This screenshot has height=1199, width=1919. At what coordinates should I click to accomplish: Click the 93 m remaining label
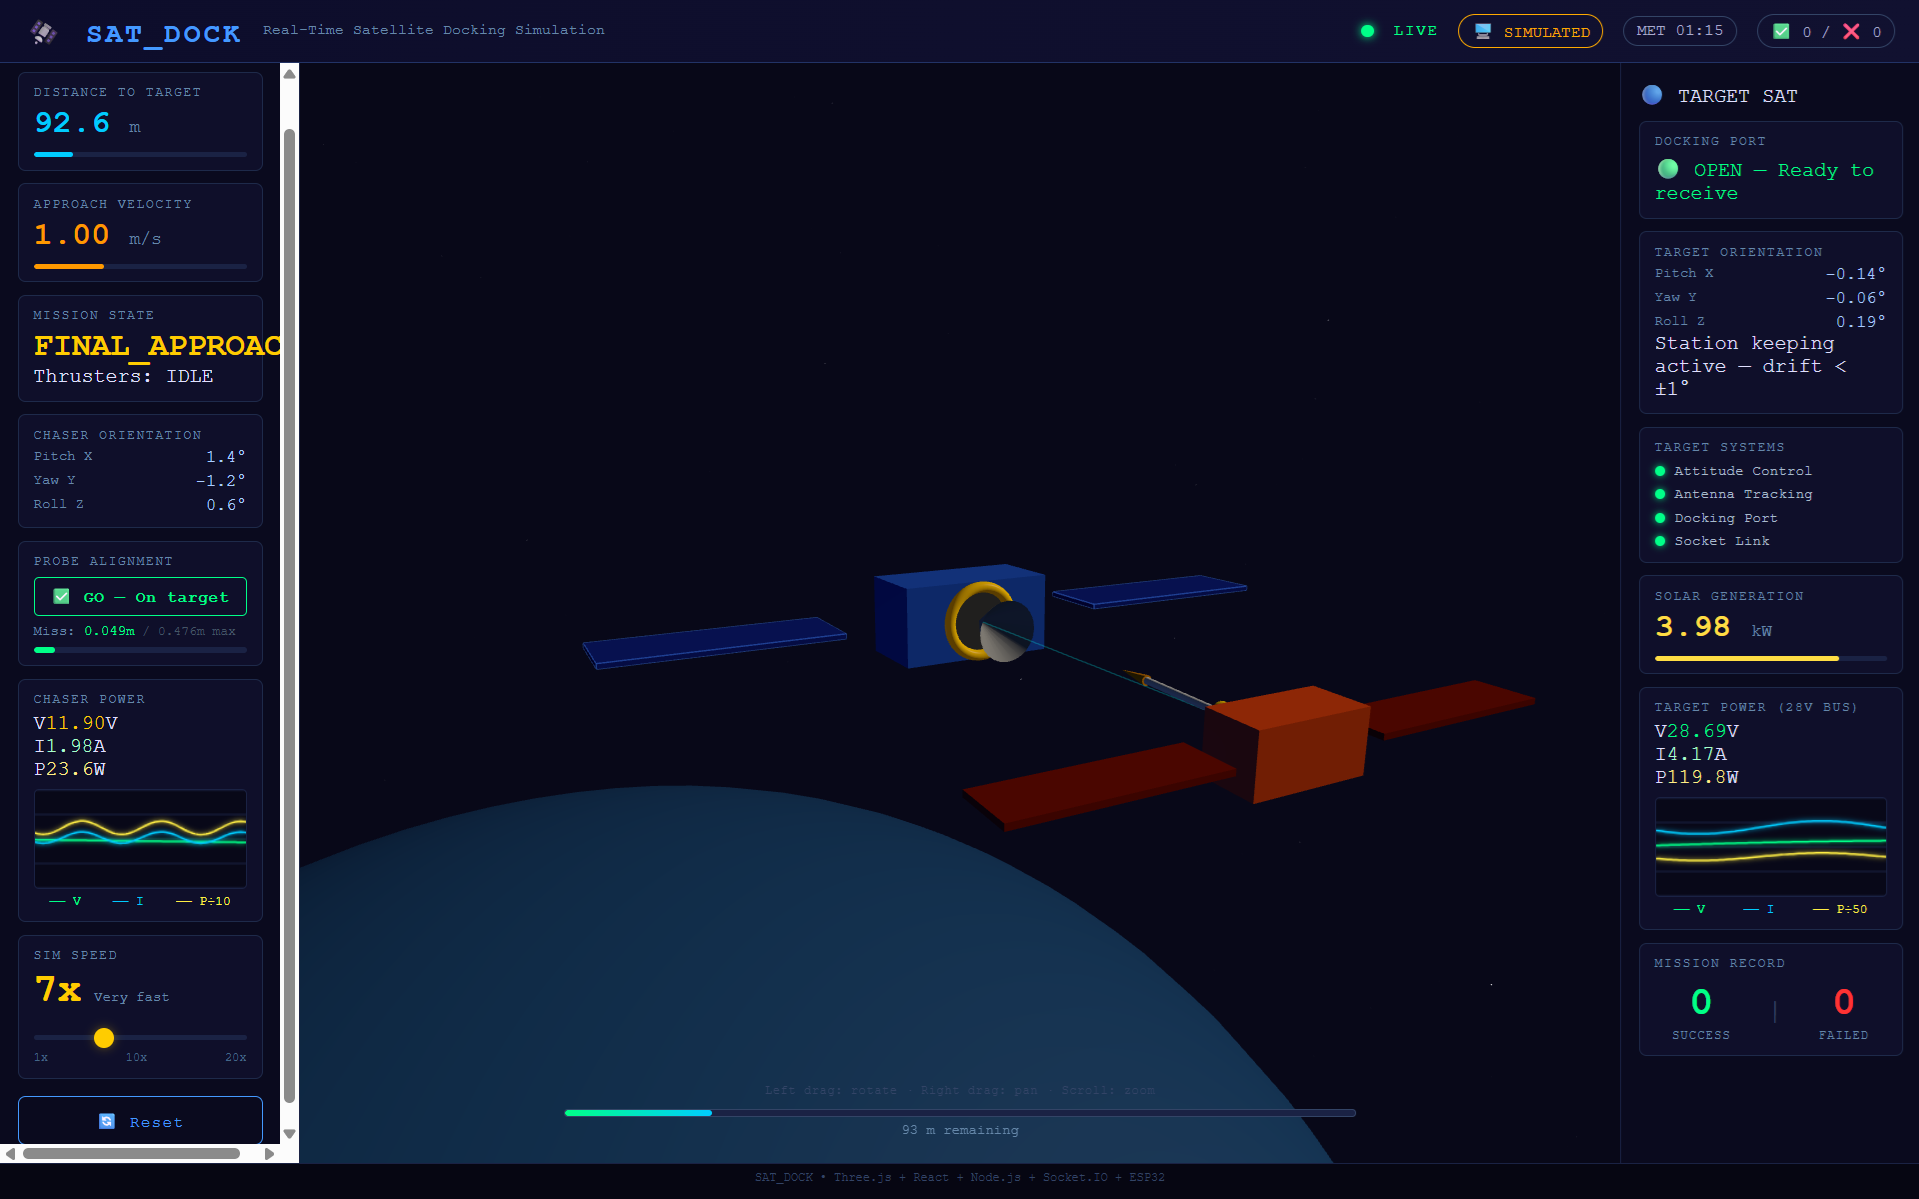pos(960,1130)
